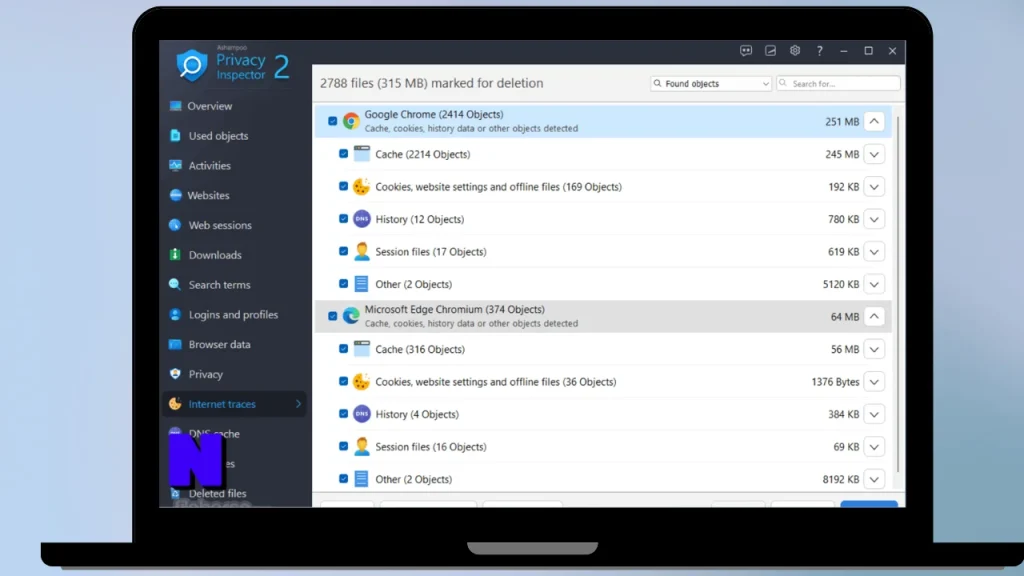1024x576 pixels.
Task: Uncheck Microsoft Edge Chromium (374 Objects) checkbox
Action: (332, 316)
